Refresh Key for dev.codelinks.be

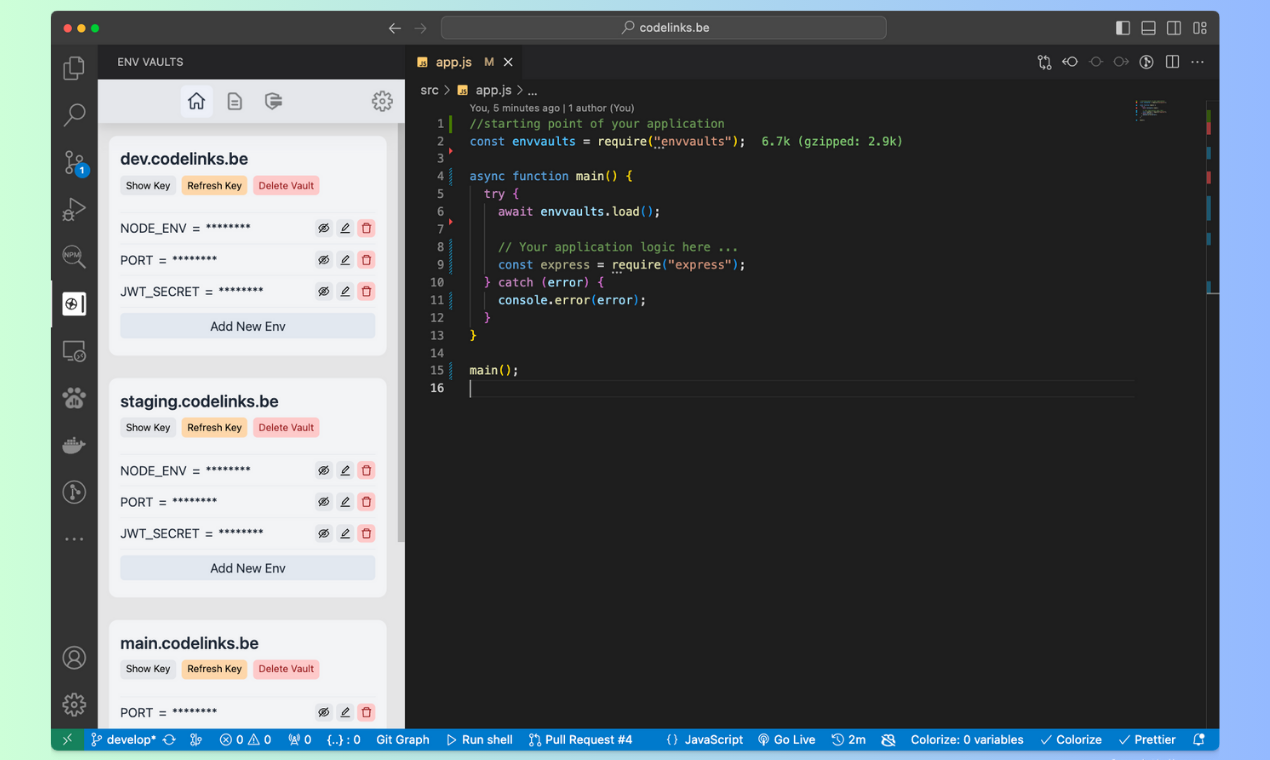coord(214,185)
